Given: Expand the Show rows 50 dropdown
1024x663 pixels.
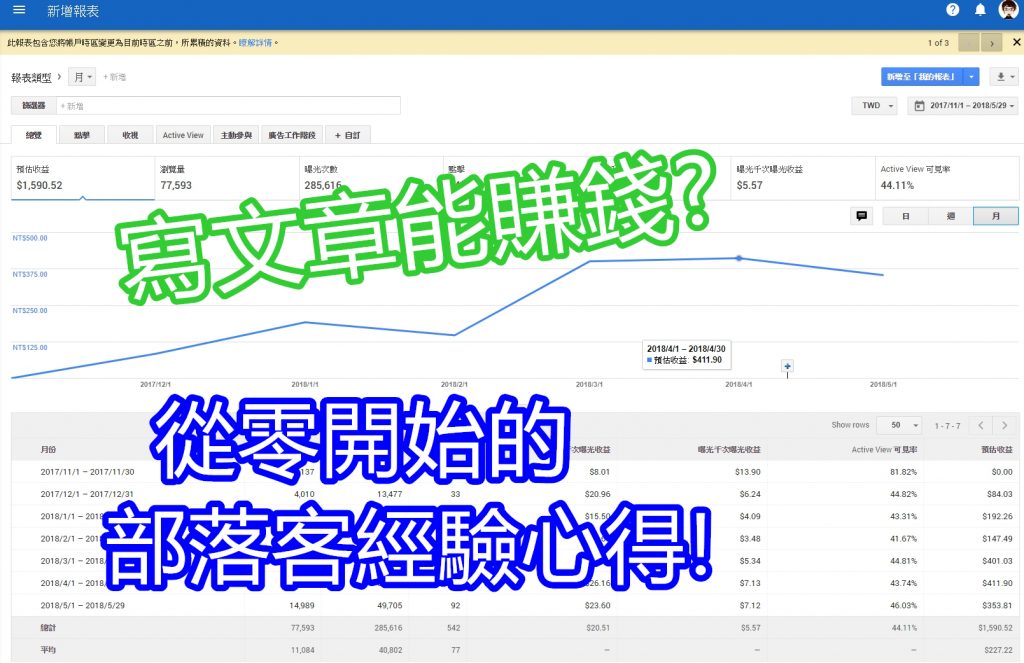Looking at the screenshot, I should coord(898,425).
